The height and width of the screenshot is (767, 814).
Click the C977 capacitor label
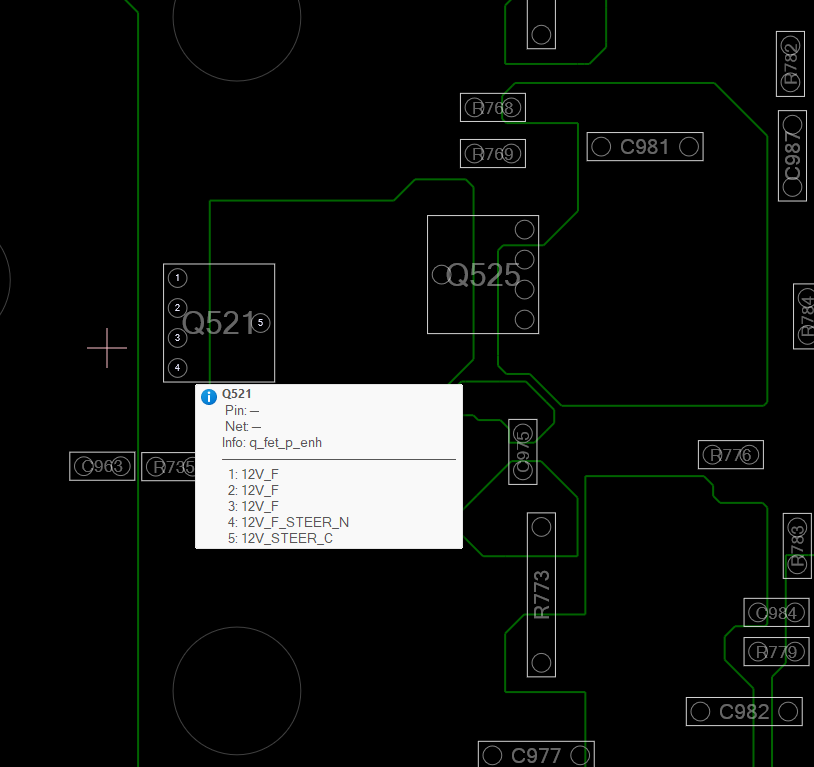pos(536,755)
